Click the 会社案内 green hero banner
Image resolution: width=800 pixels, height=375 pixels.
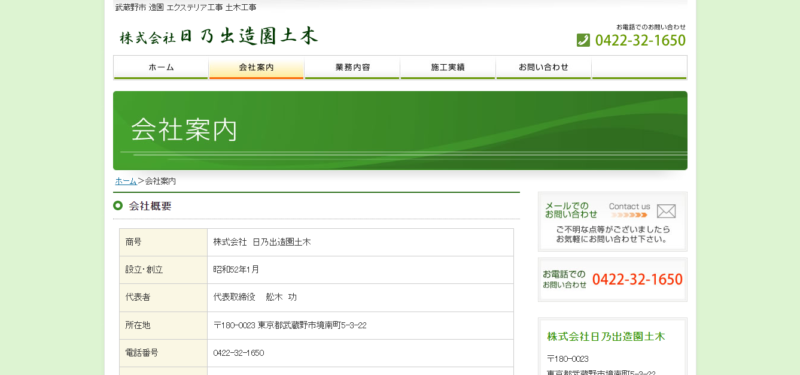click(x=400, y=131)
